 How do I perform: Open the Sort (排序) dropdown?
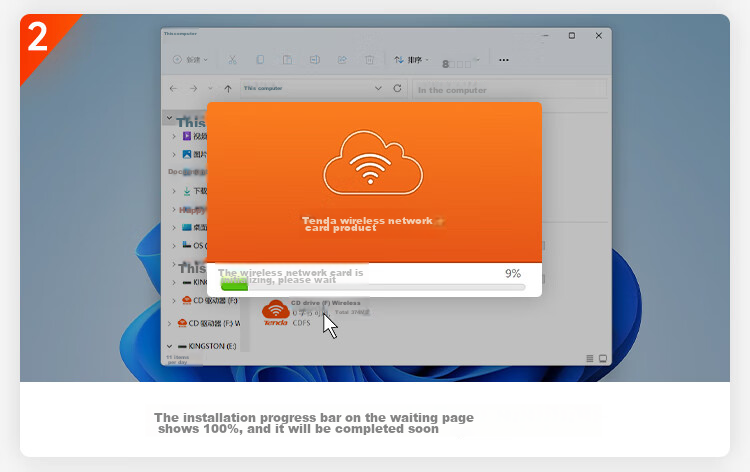pyautogui.click(x=411, y=60)
